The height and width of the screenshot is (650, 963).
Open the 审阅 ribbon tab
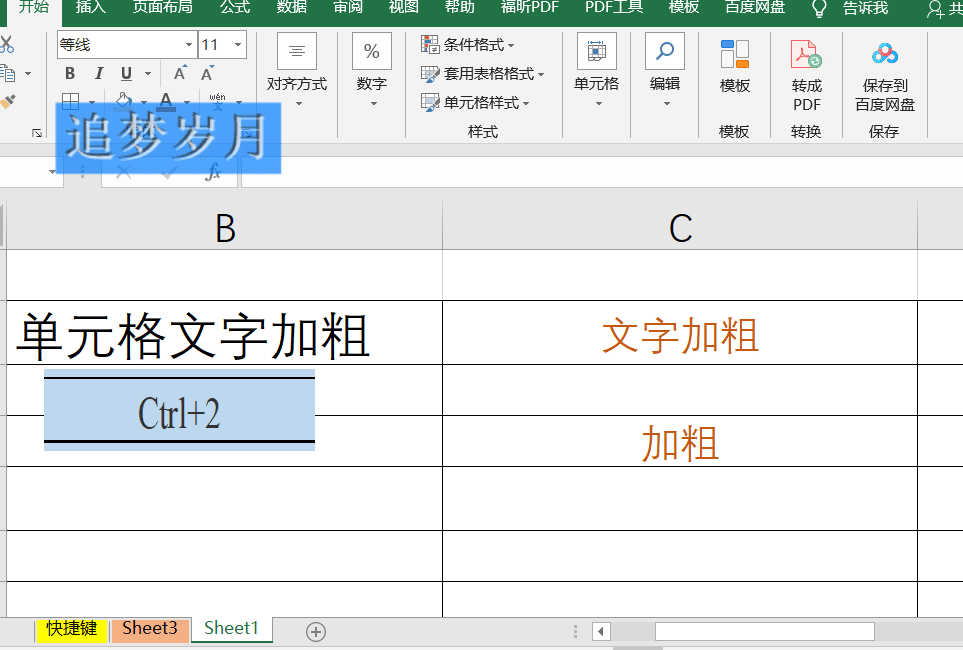(348, 7)
